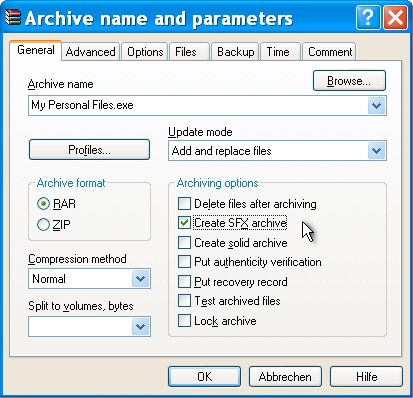Expand the Split to volumes dropdown arrow

coord(141,327)
